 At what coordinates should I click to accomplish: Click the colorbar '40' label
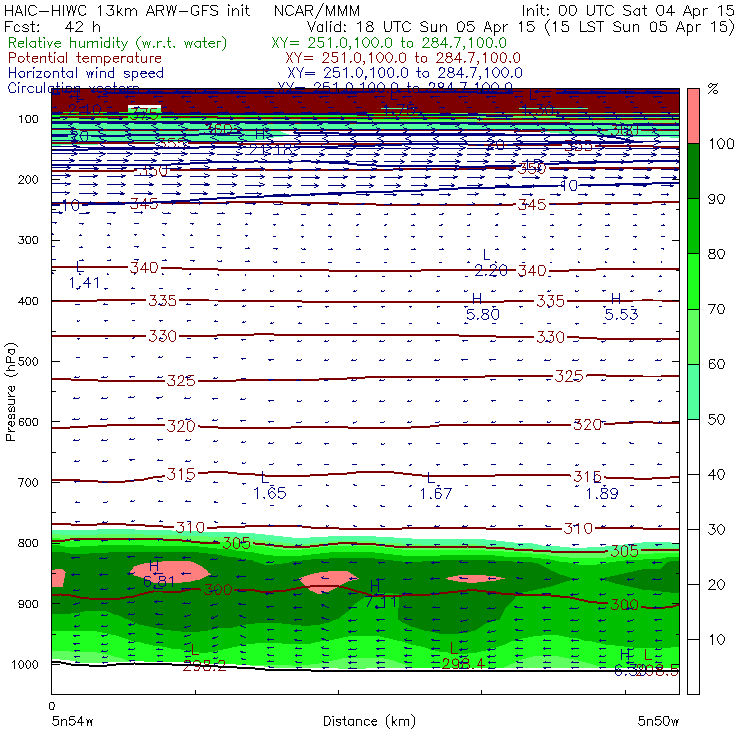(716, 474)
